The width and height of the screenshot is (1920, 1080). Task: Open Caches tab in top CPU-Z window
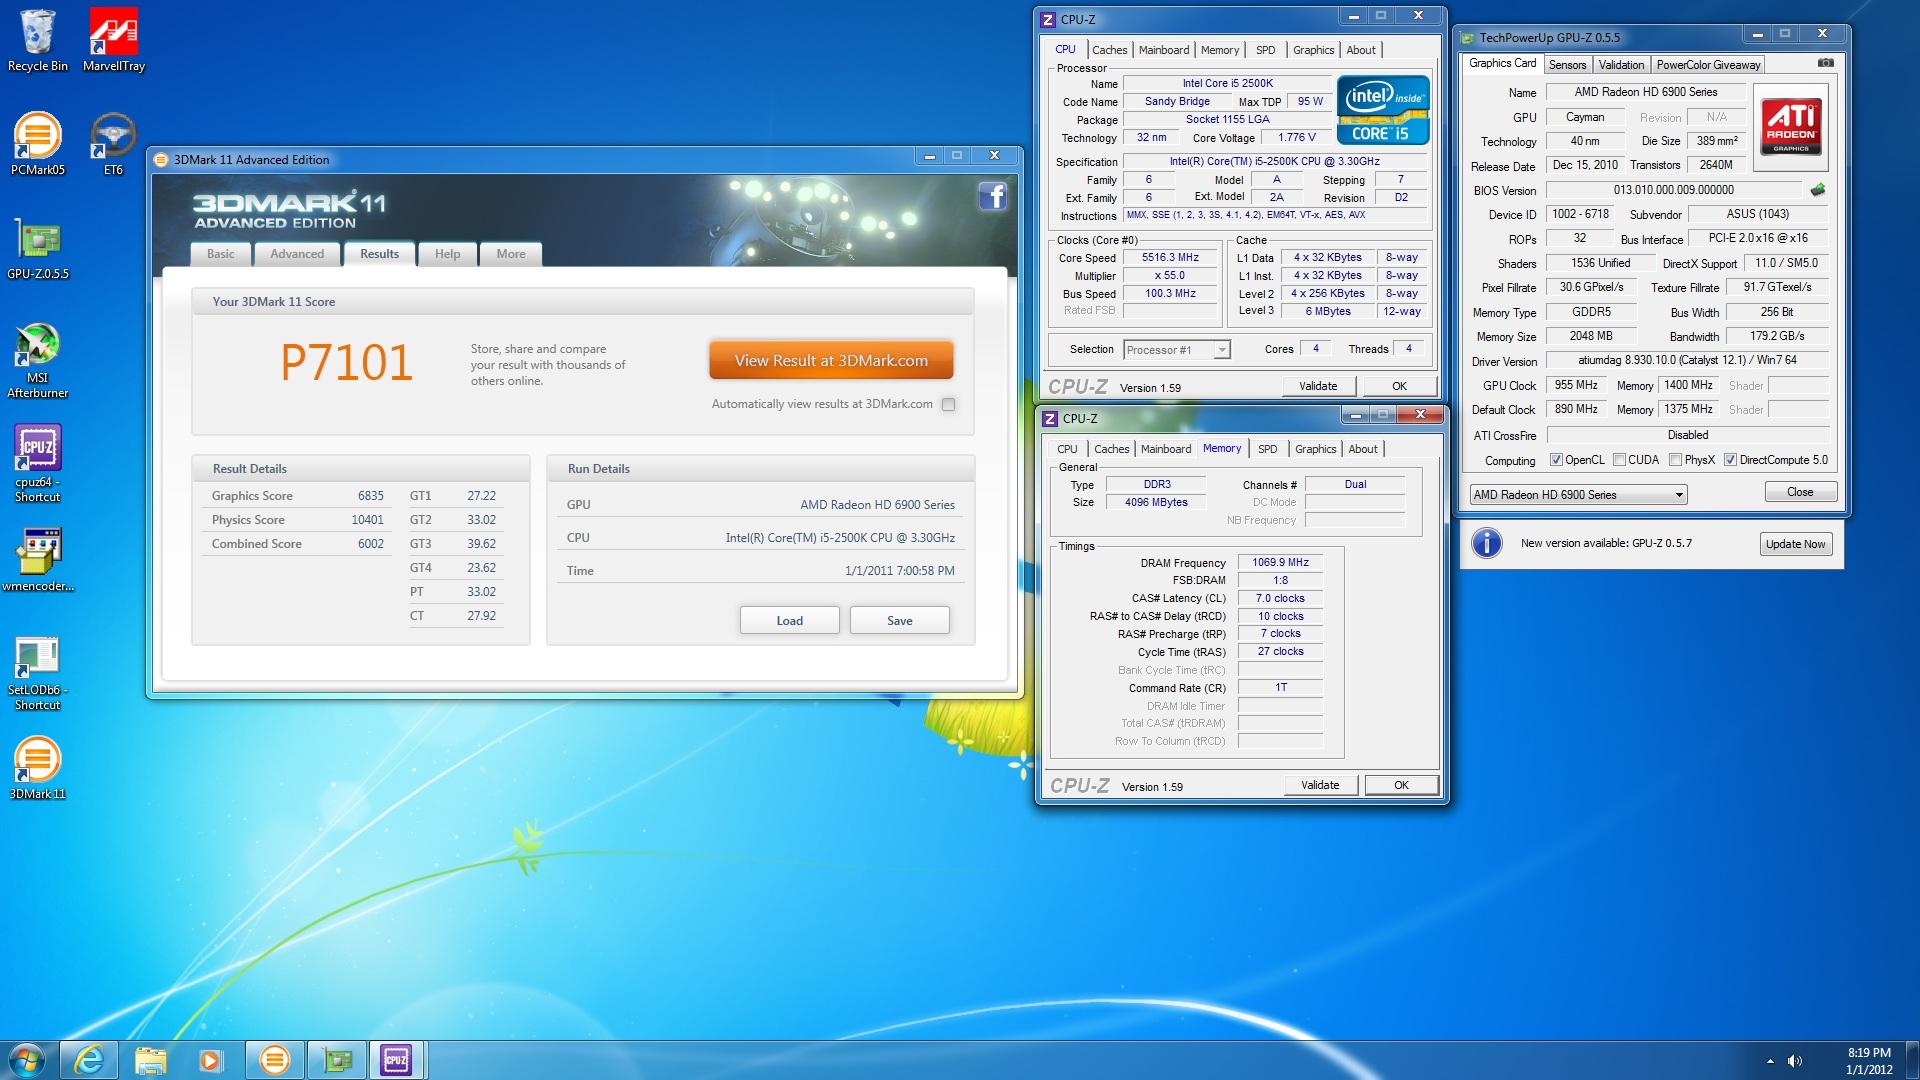pyautogui.click(x=1109, y=50)
